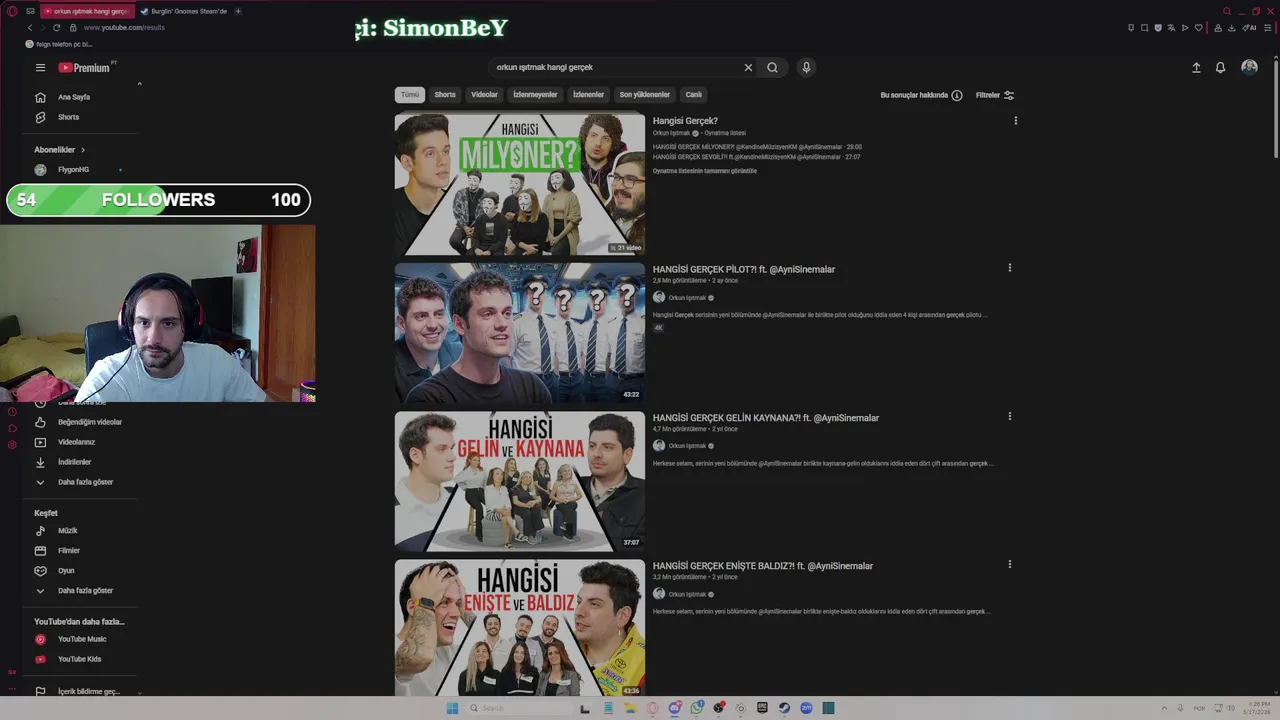This screenshot has height=720, width=1280.
Task: Open a new browser tab with plus
Action: point(238,11)
